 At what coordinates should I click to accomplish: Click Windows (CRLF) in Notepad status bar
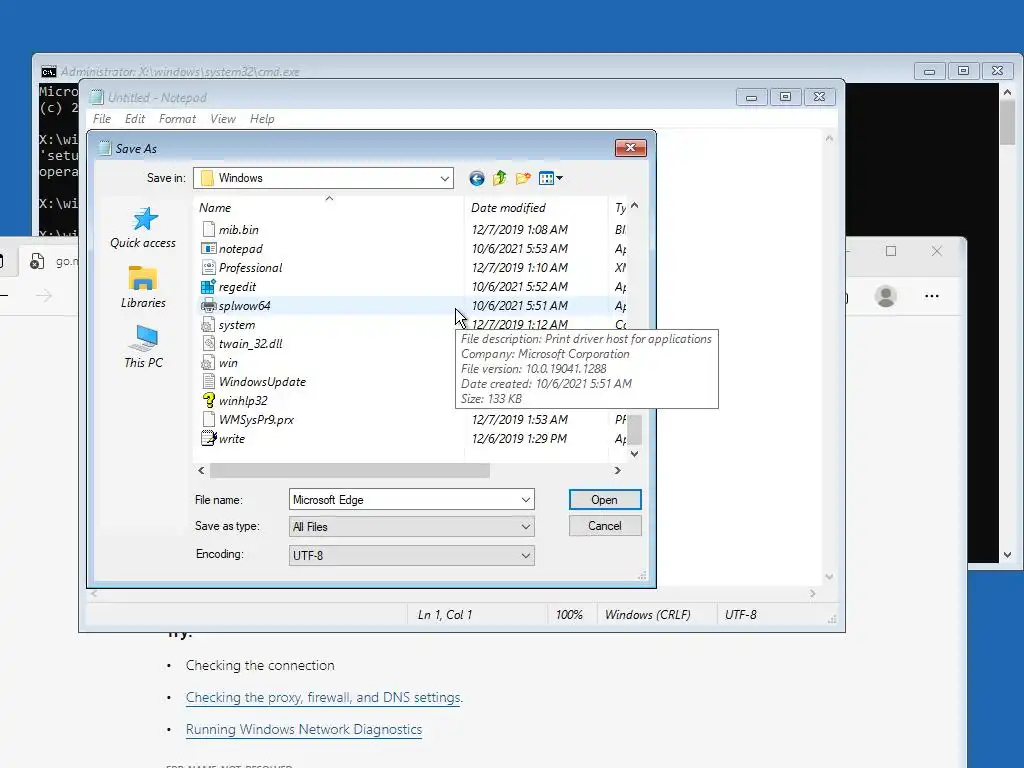coord(647,615)
